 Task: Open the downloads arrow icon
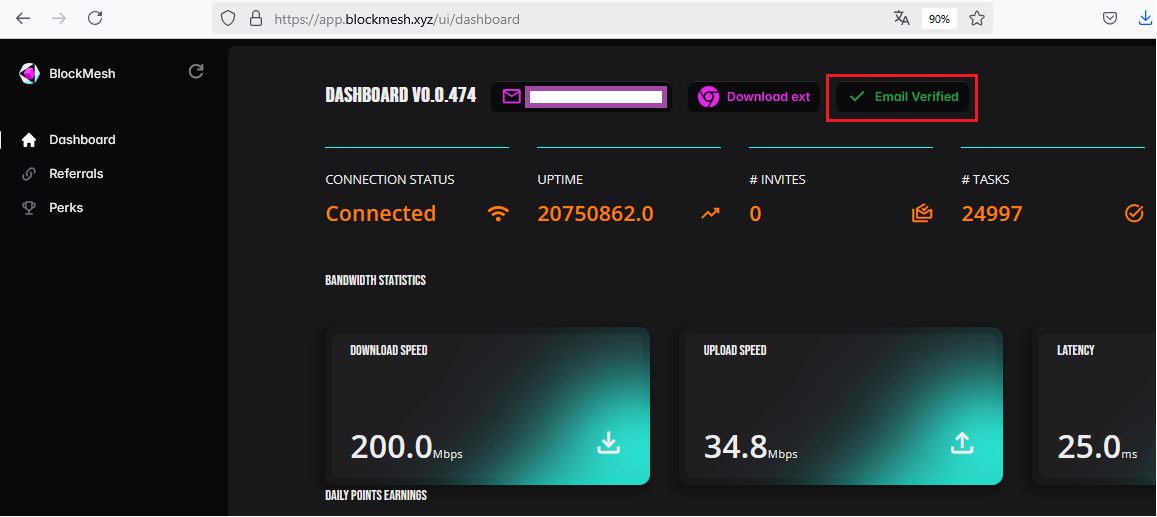[1147, 19]
